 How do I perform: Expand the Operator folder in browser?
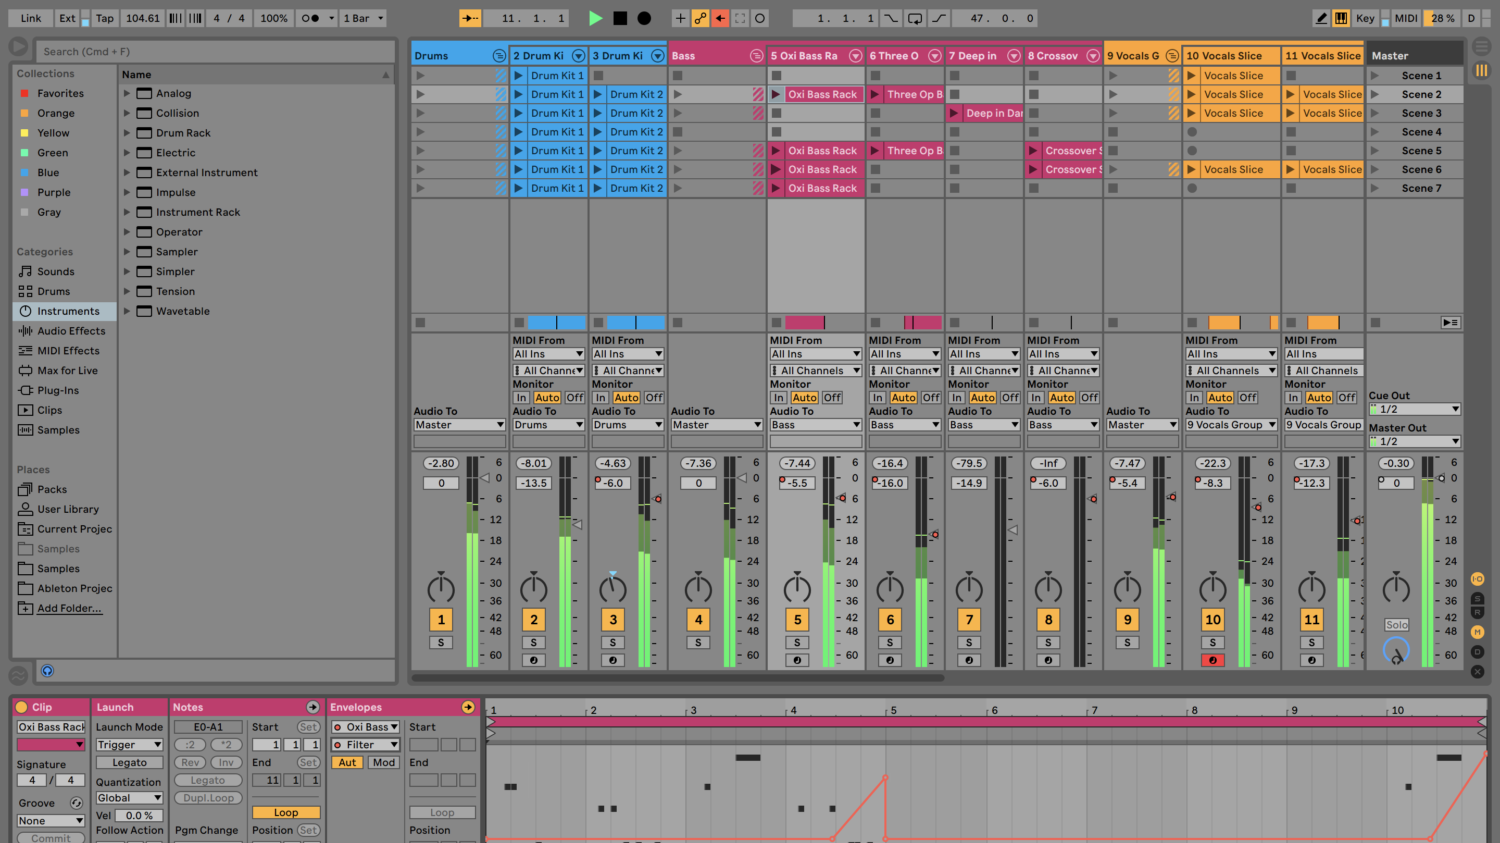click(x=127, y=232)
